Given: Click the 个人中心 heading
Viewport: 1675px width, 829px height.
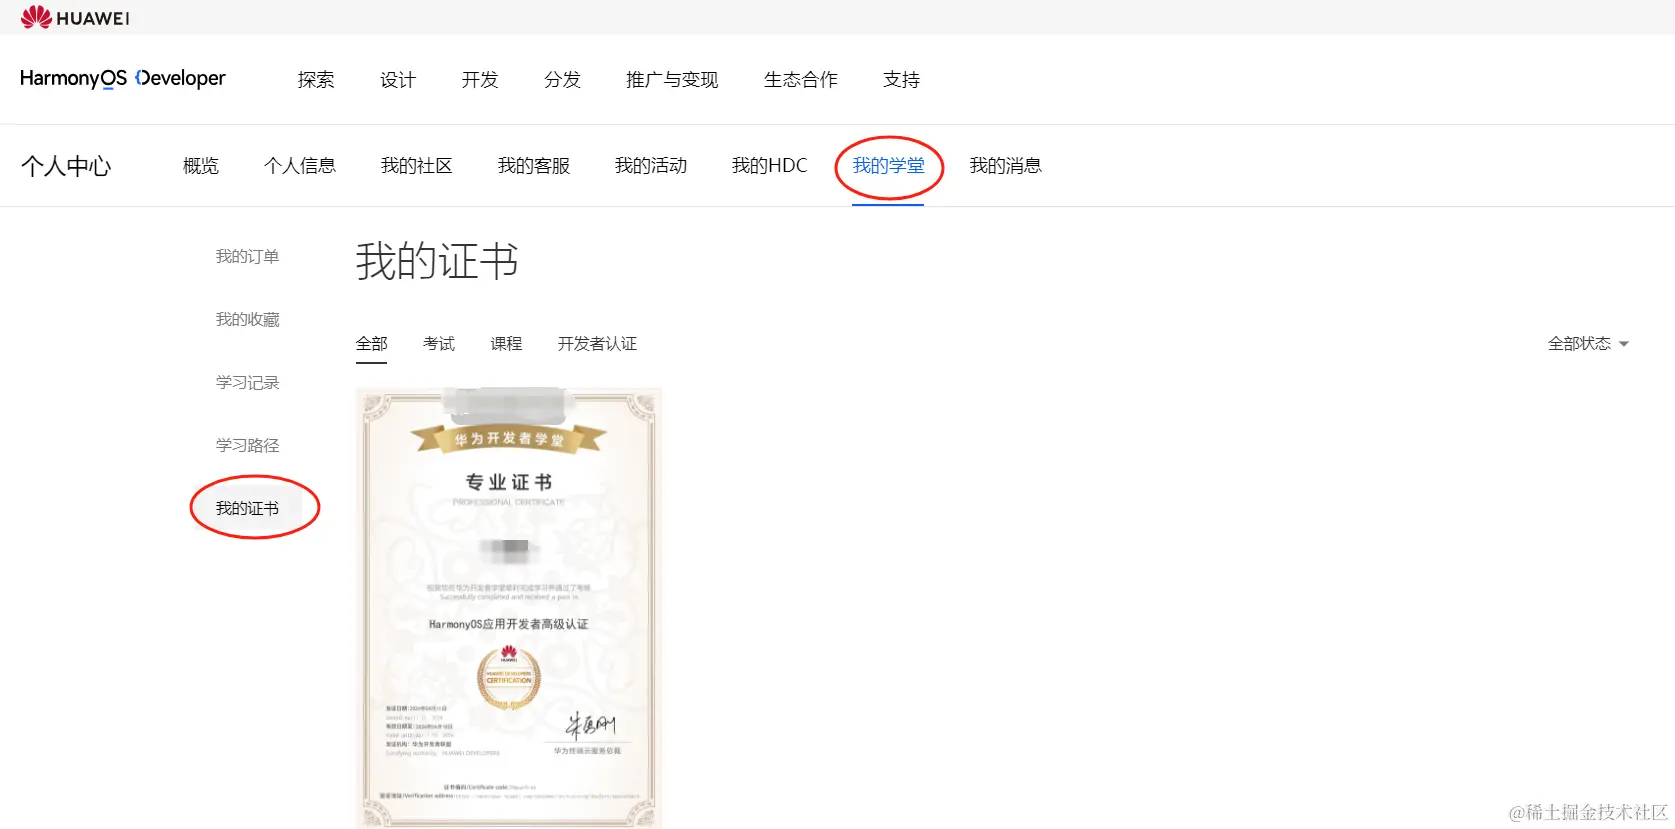Looking at the screenshot, I should tap(66, 166).
